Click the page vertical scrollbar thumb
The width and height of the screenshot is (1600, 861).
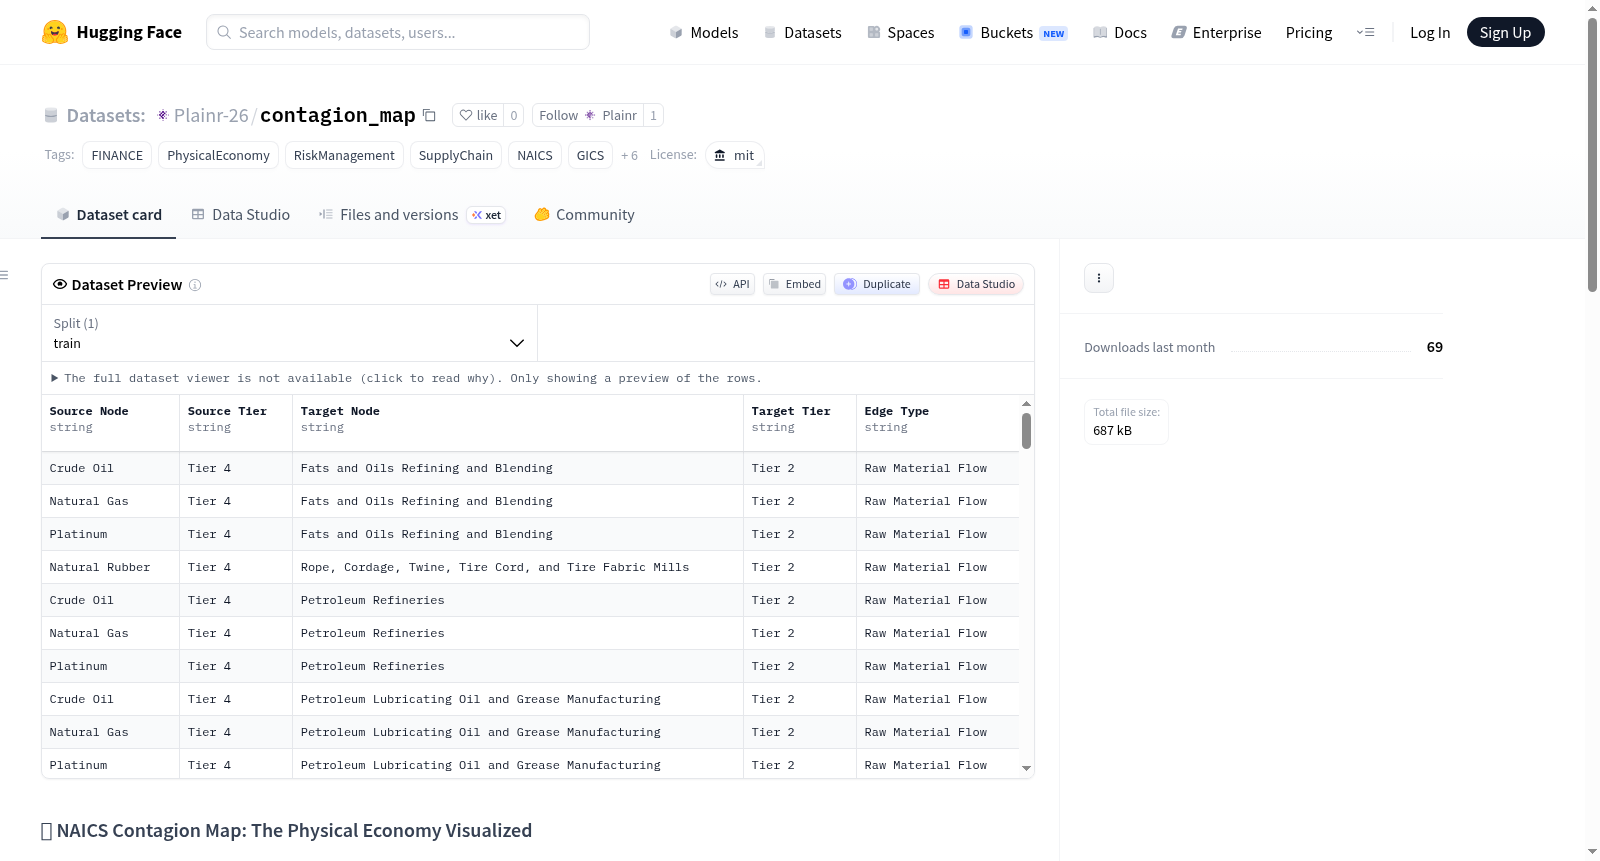(1592, 155)
